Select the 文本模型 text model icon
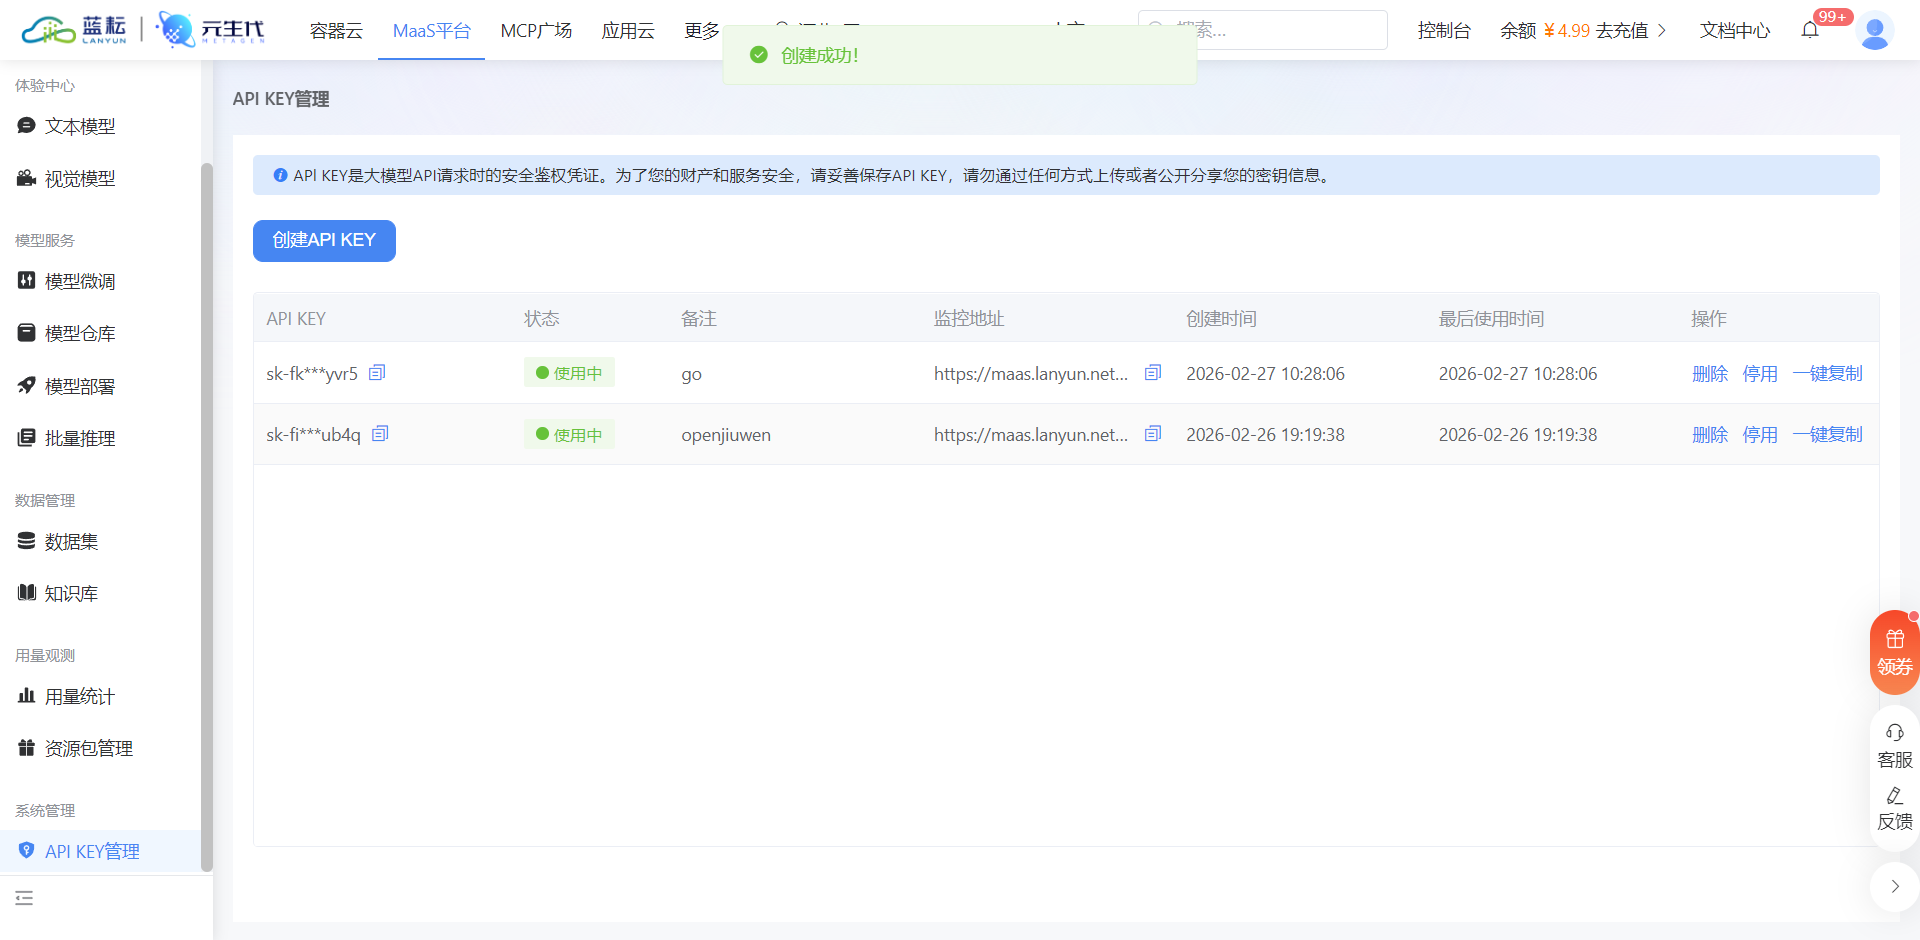This screenshot has height=940, width=1920. click(26, 125)
